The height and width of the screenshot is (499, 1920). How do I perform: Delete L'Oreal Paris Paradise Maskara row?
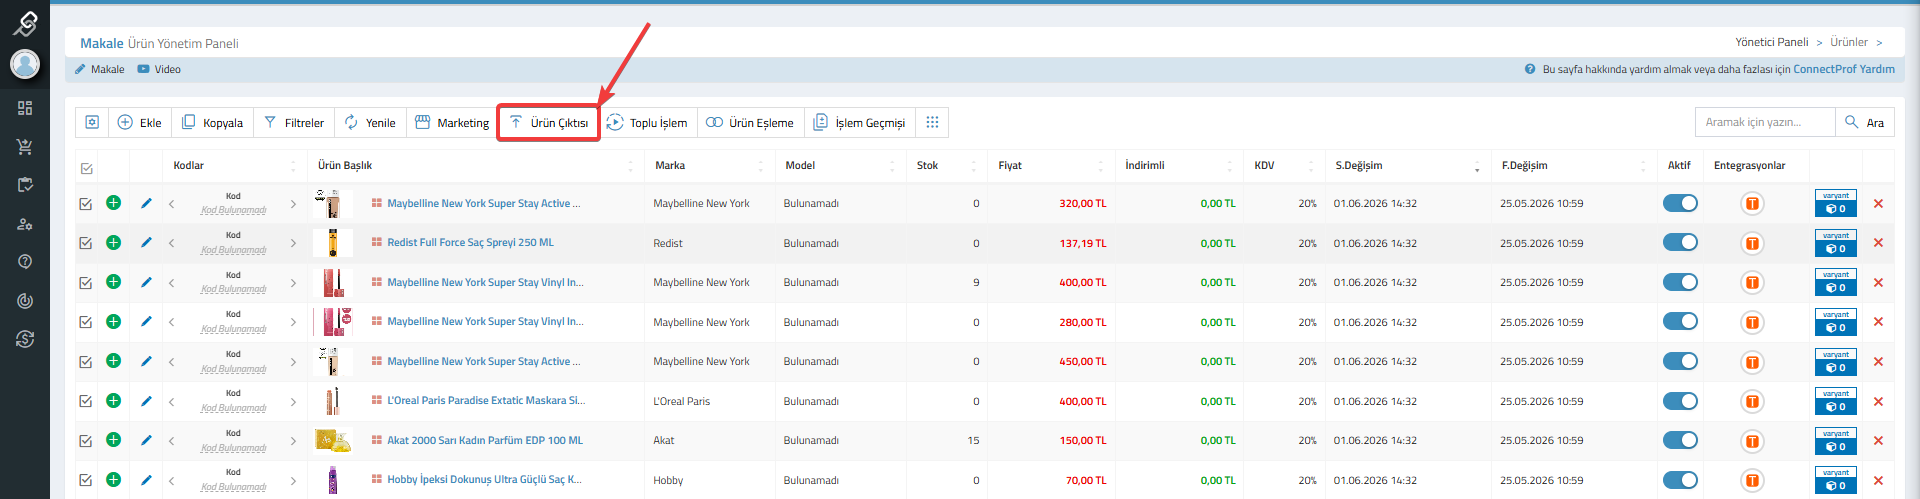coord(1878,401)
